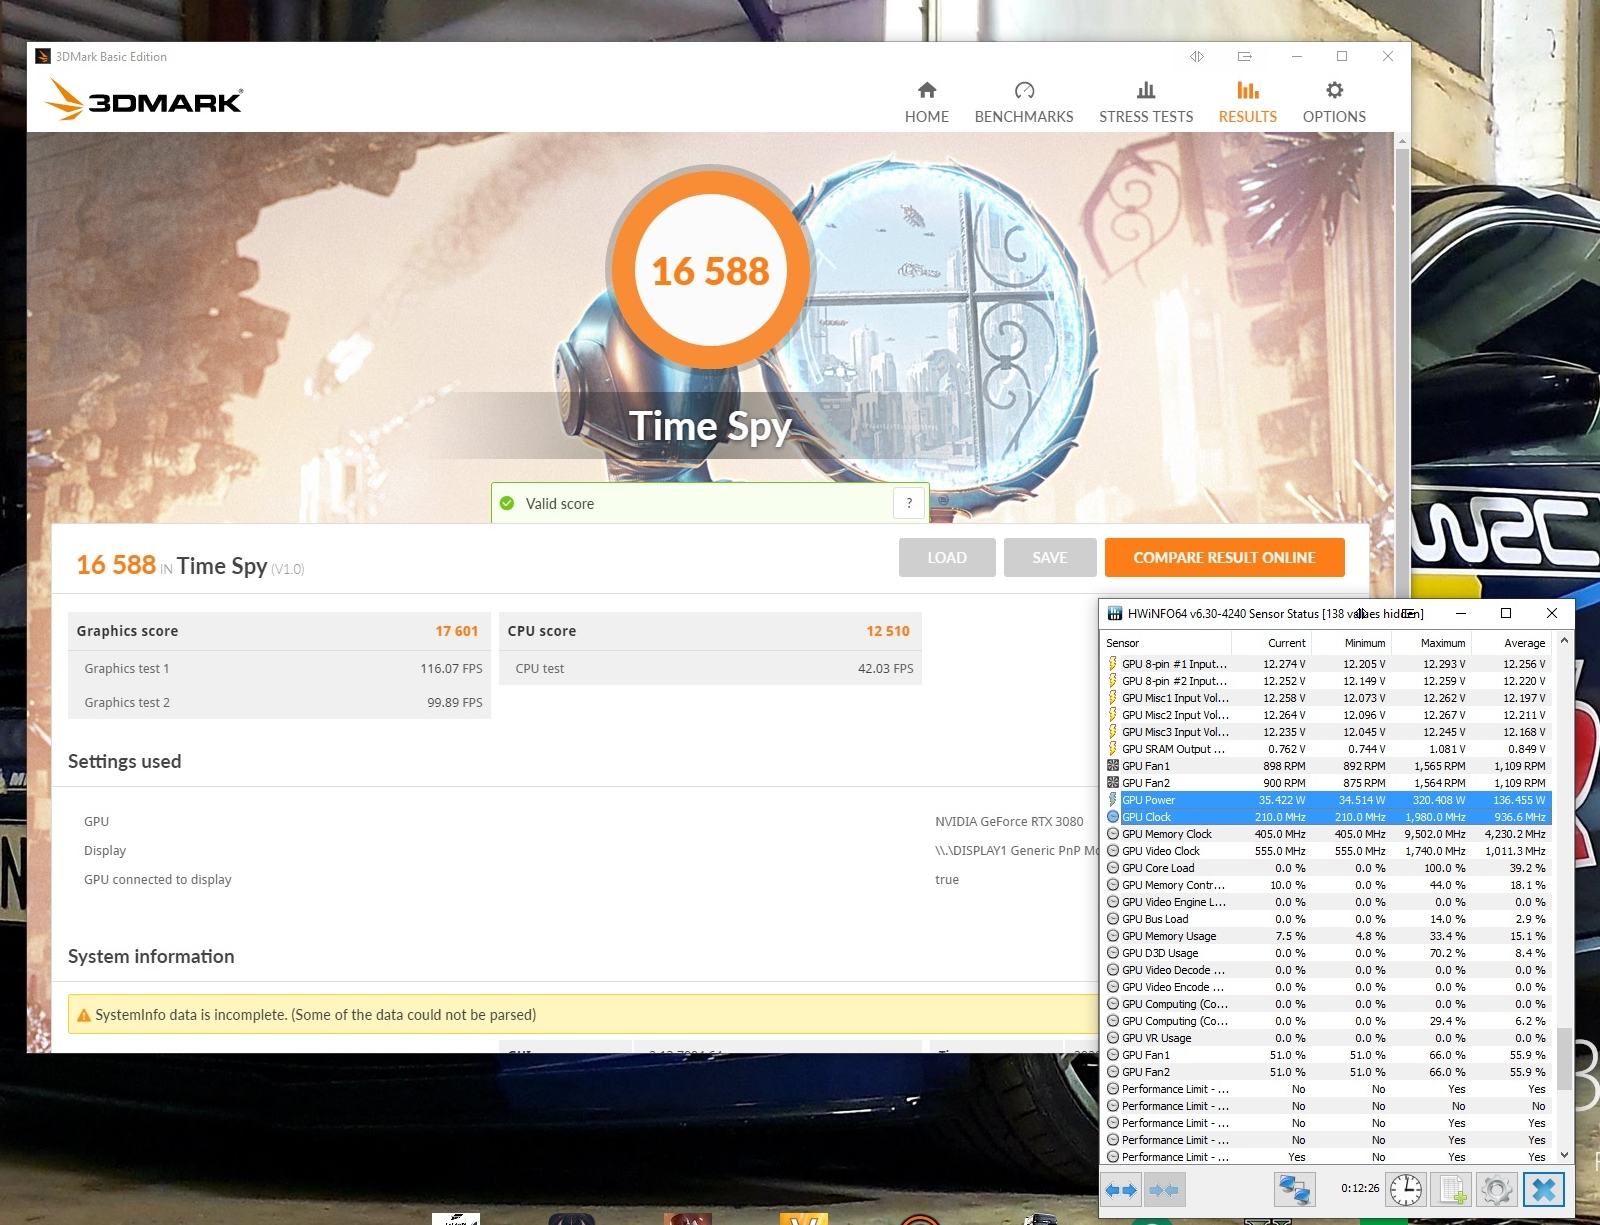The height and width of the screenshot is (1225, 1600).
Task: Click the question mark beside Valid score
Action: [x=909, y=503]
